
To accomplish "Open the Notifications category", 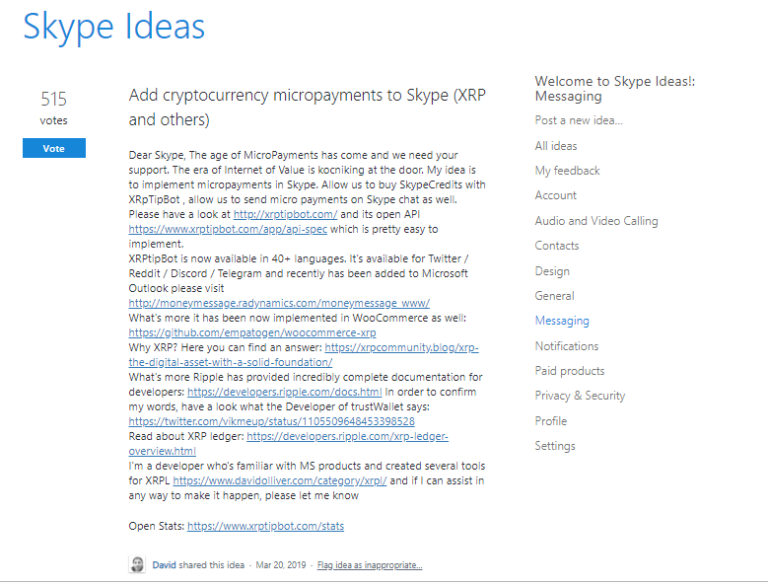I will (x=566, y=346).
